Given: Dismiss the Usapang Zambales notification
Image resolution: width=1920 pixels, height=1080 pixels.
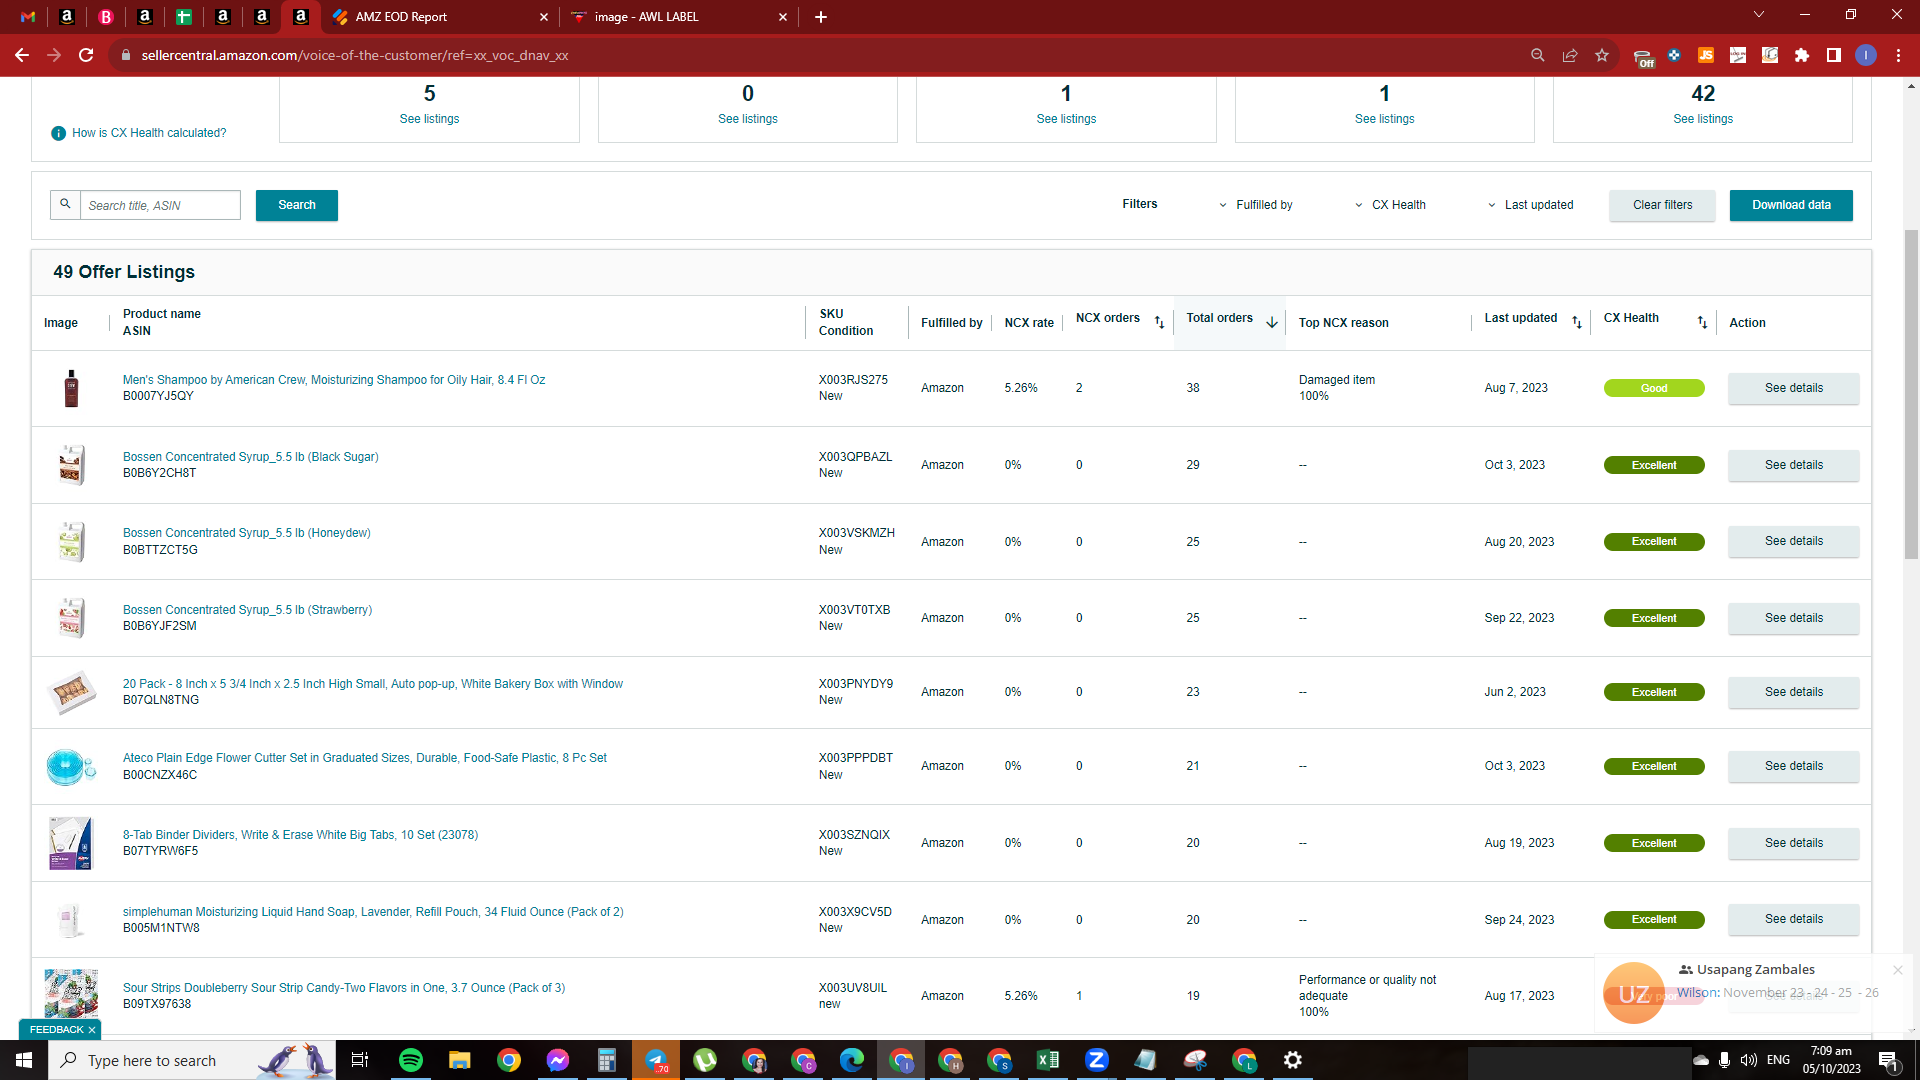Looking at the screenshot, I should pyautogui.click(x=1897, y=970).
